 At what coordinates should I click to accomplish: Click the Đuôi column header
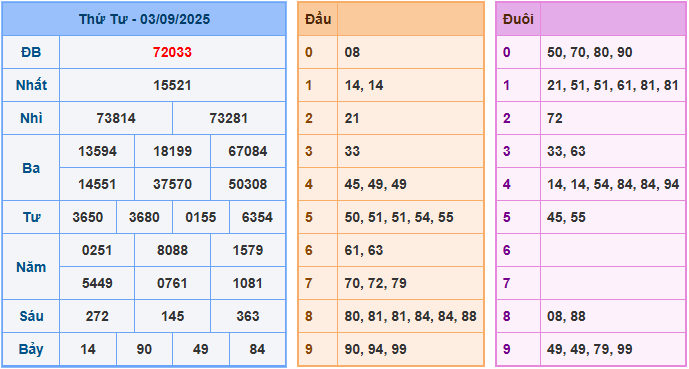pos(518,19)
